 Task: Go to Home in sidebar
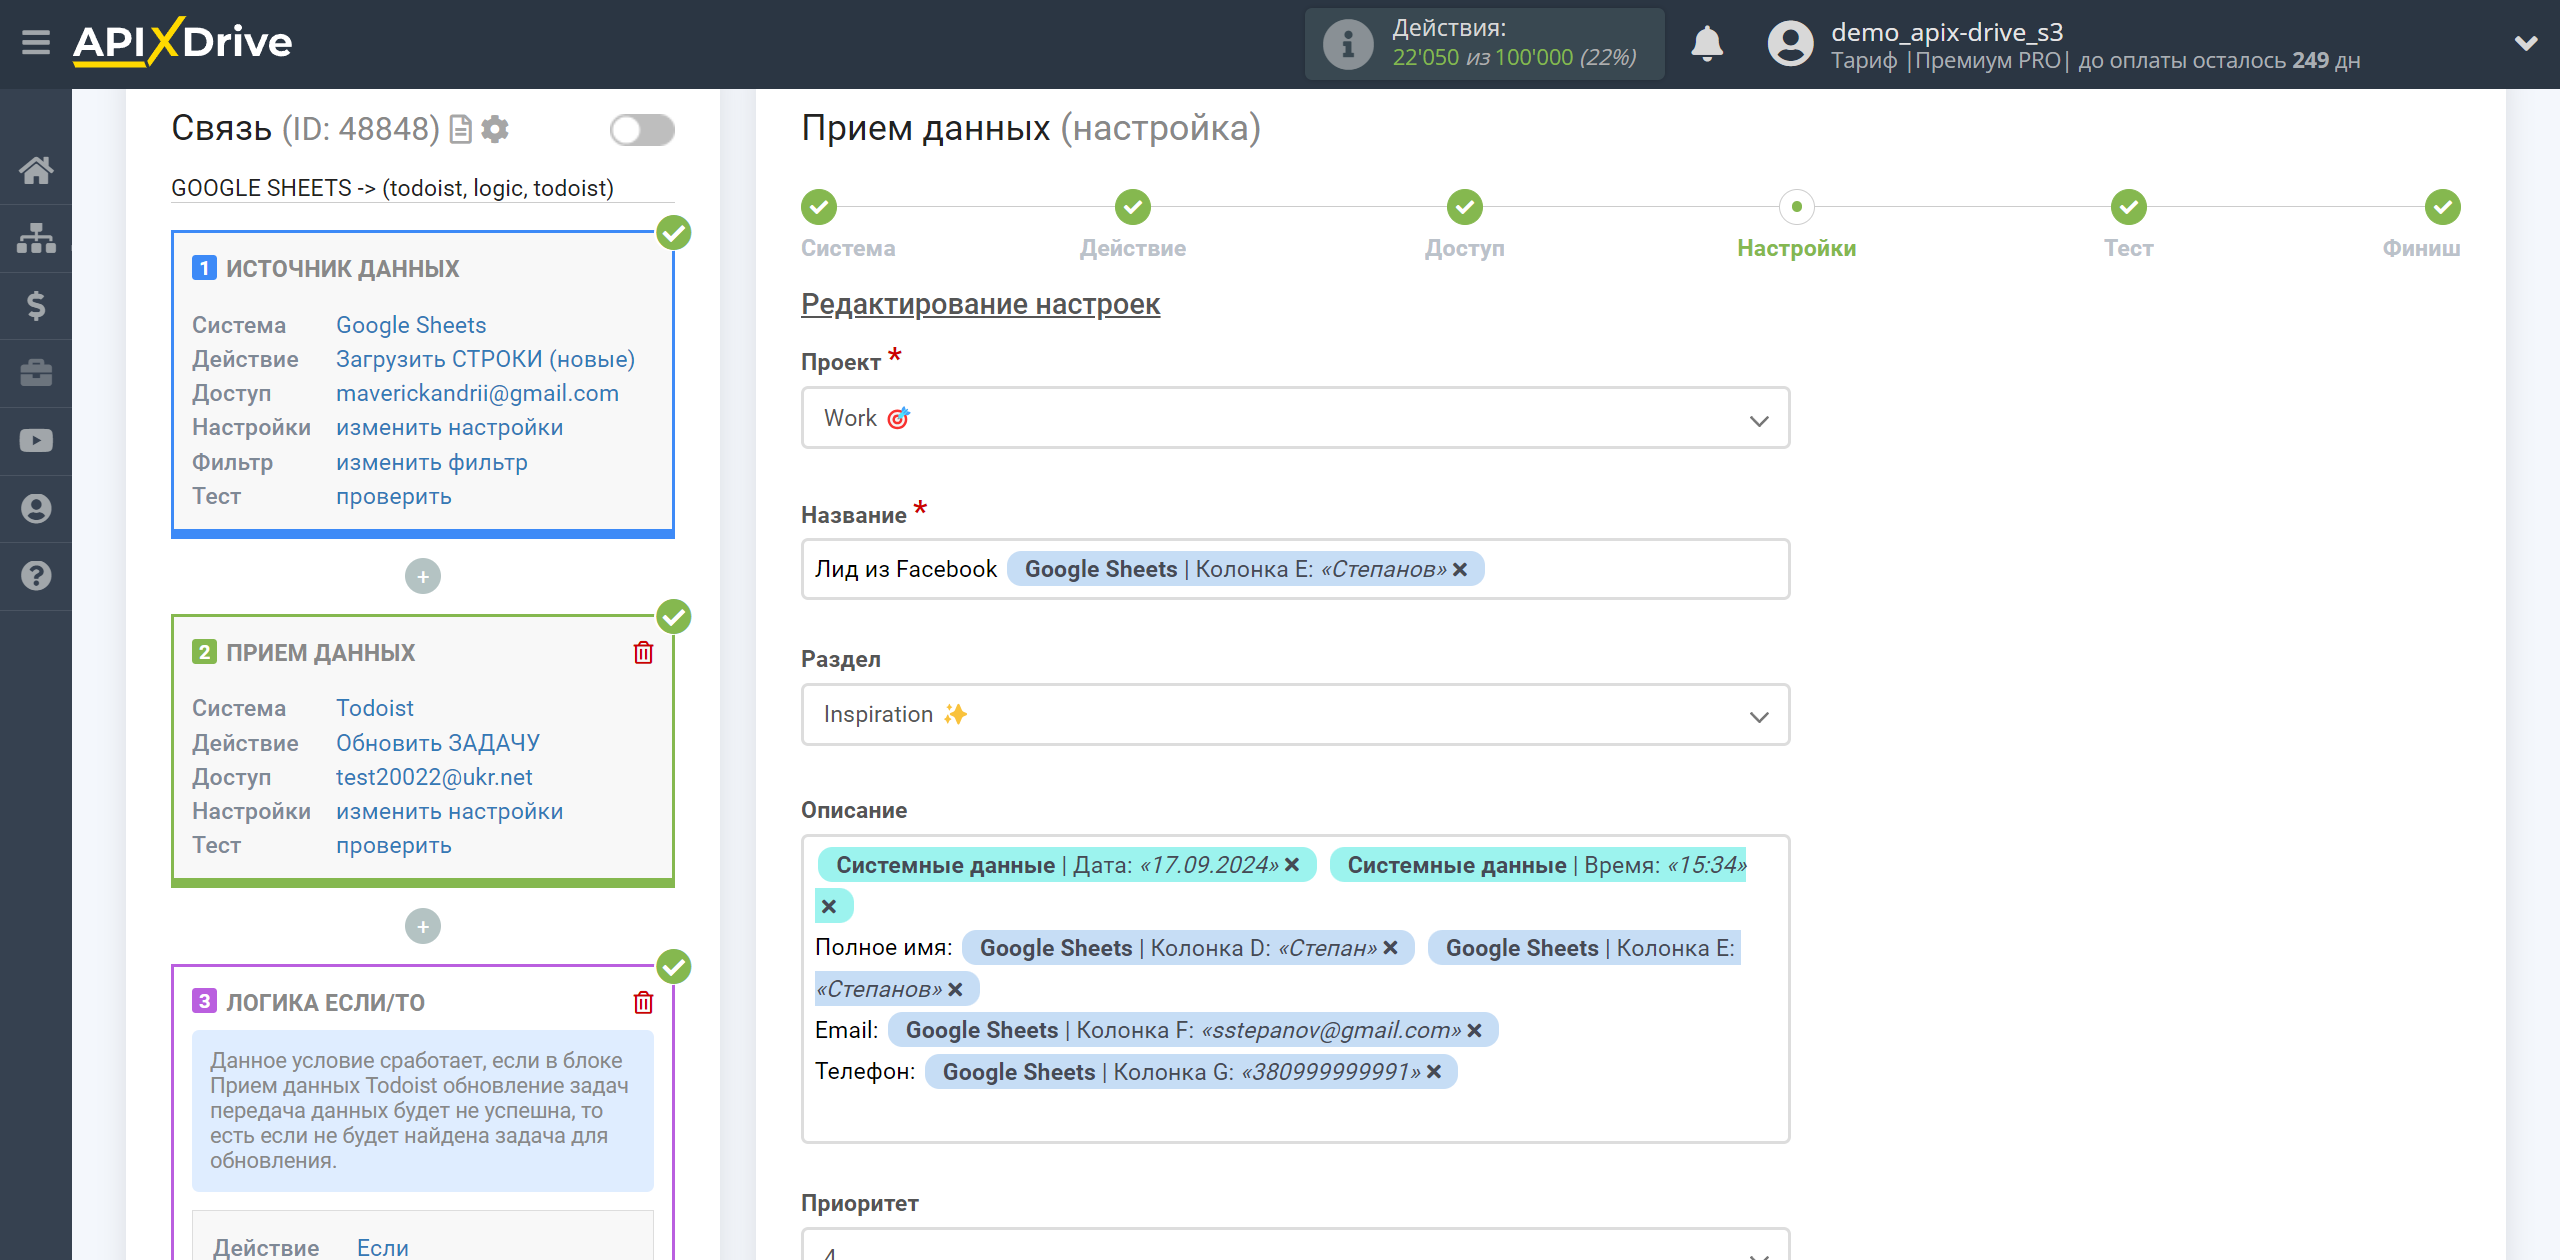click(x=36, y=170)
